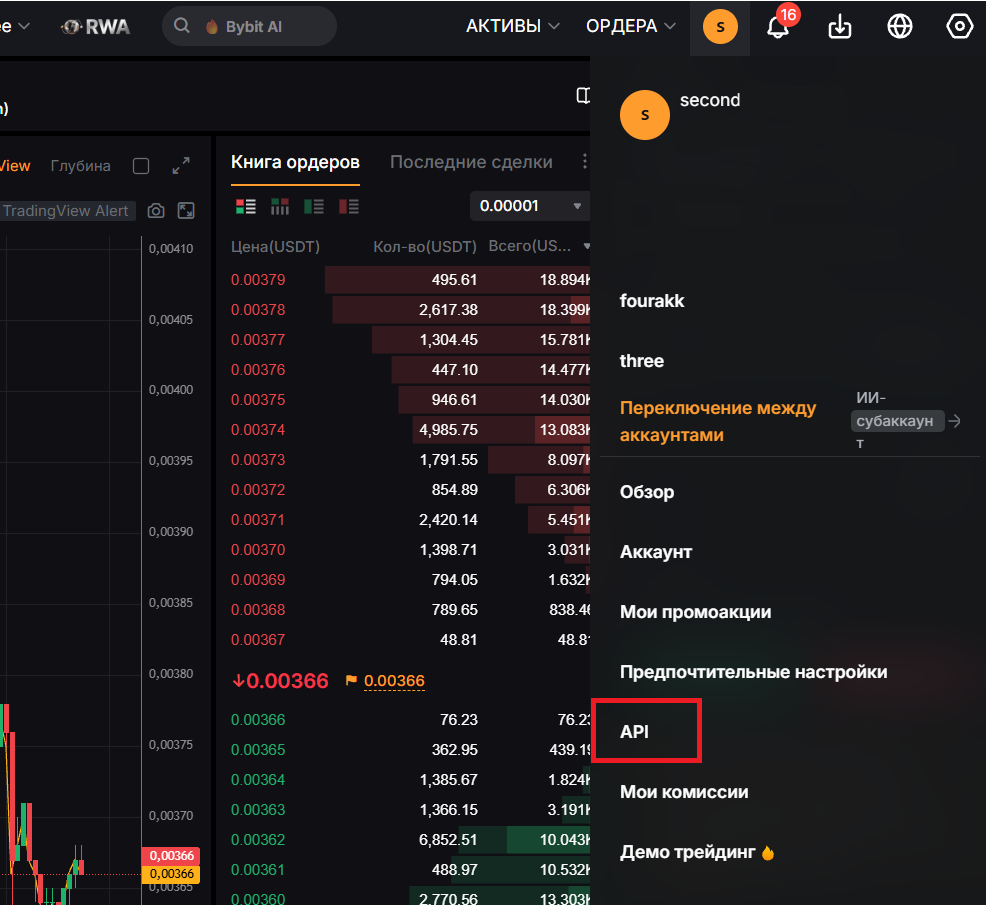The height and width of the screenshot is (905, 986).
Task: Switch to Последние сделки tab
Action: (471, 162)
